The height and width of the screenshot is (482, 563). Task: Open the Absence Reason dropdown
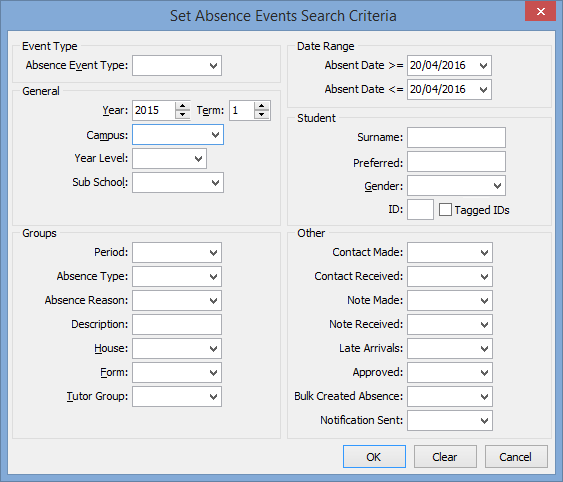[x=177, y=301]
